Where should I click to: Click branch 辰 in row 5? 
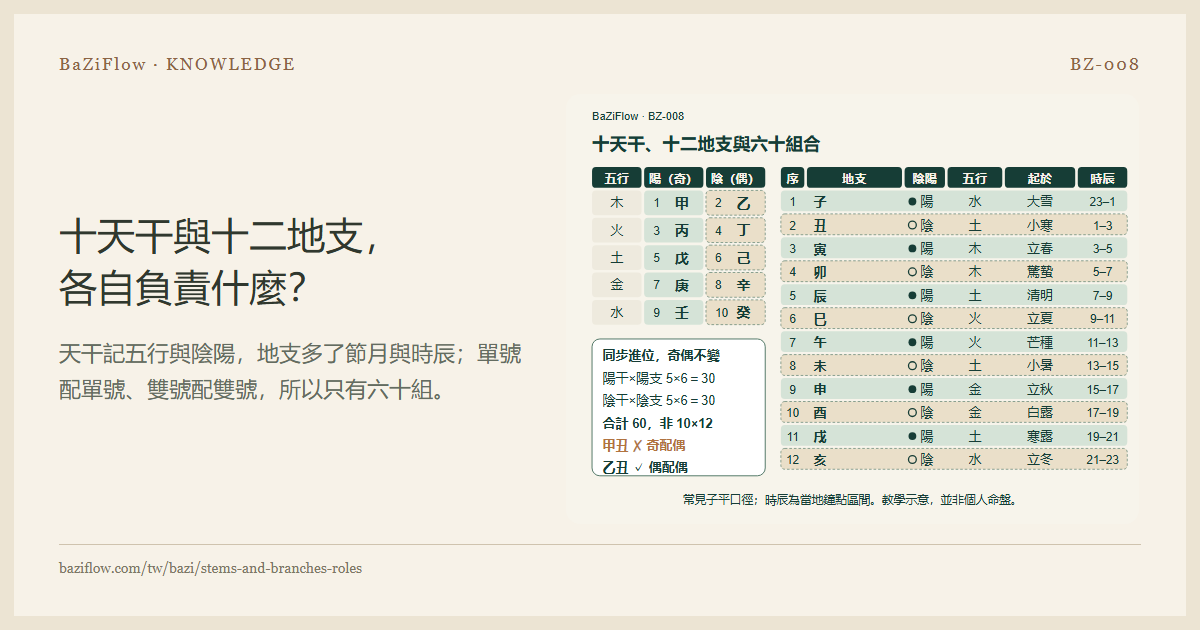(x=820, y=295)
